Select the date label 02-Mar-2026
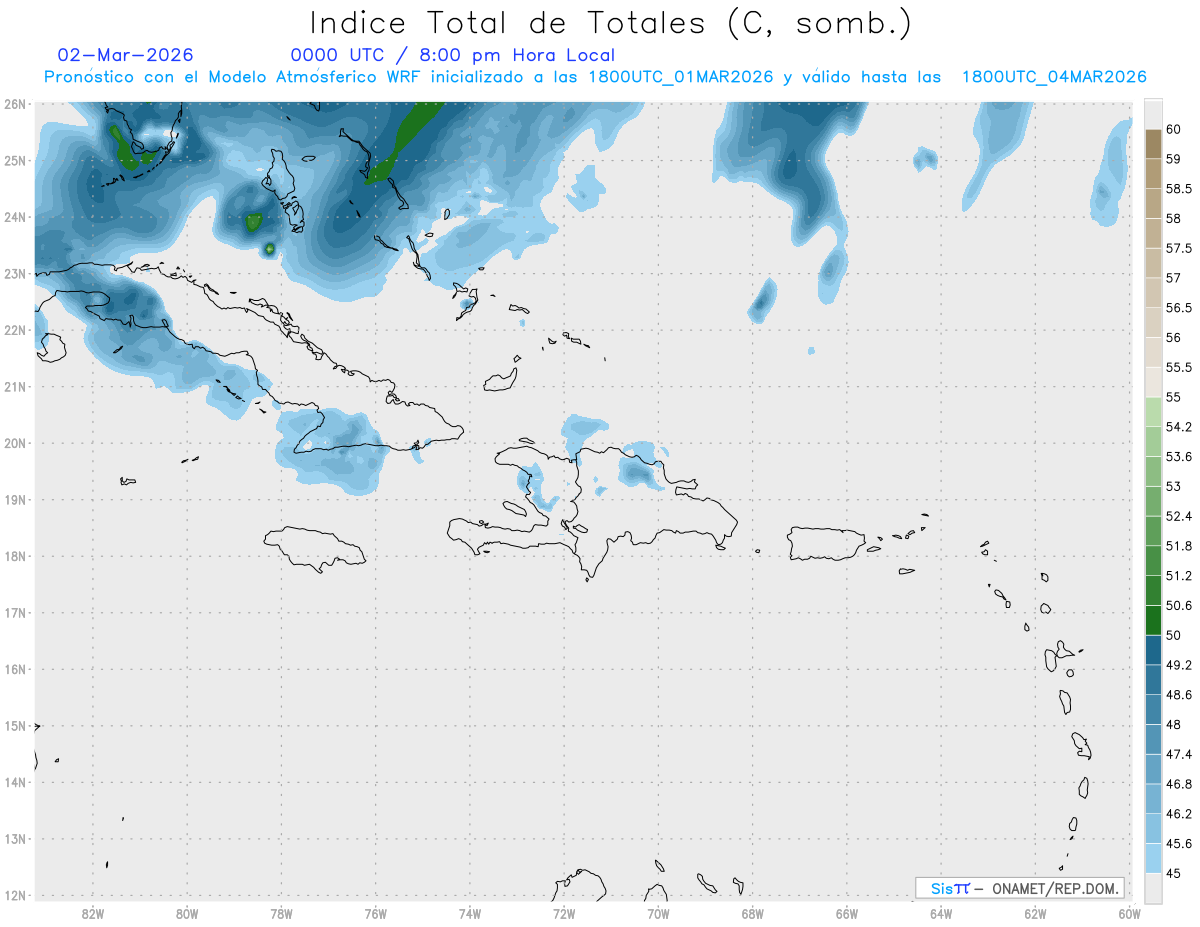Viewport: 1200px width, 927px height. [126, 55]
